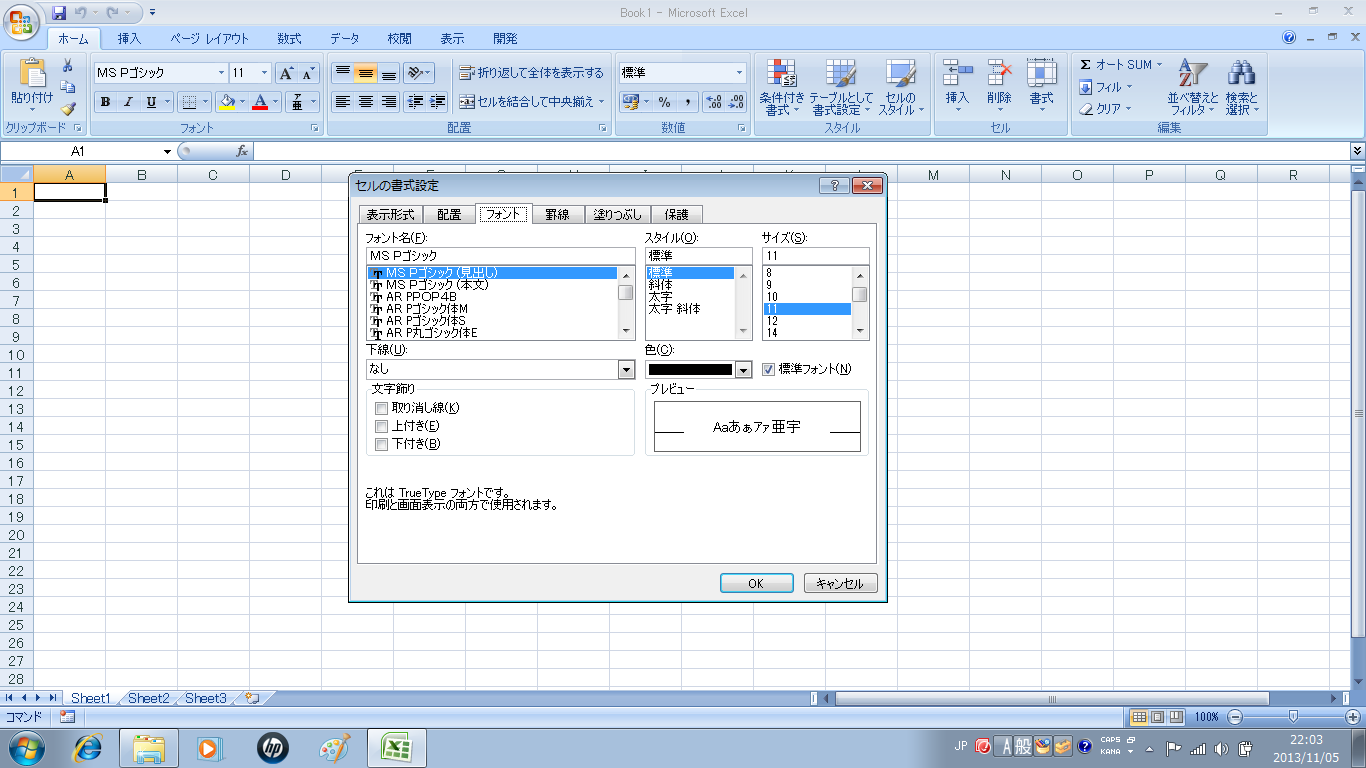This screenshot has height=768, width=1366.
Task: Expand the 下線 underline dropdown
Action: click(x=626, y=370)
